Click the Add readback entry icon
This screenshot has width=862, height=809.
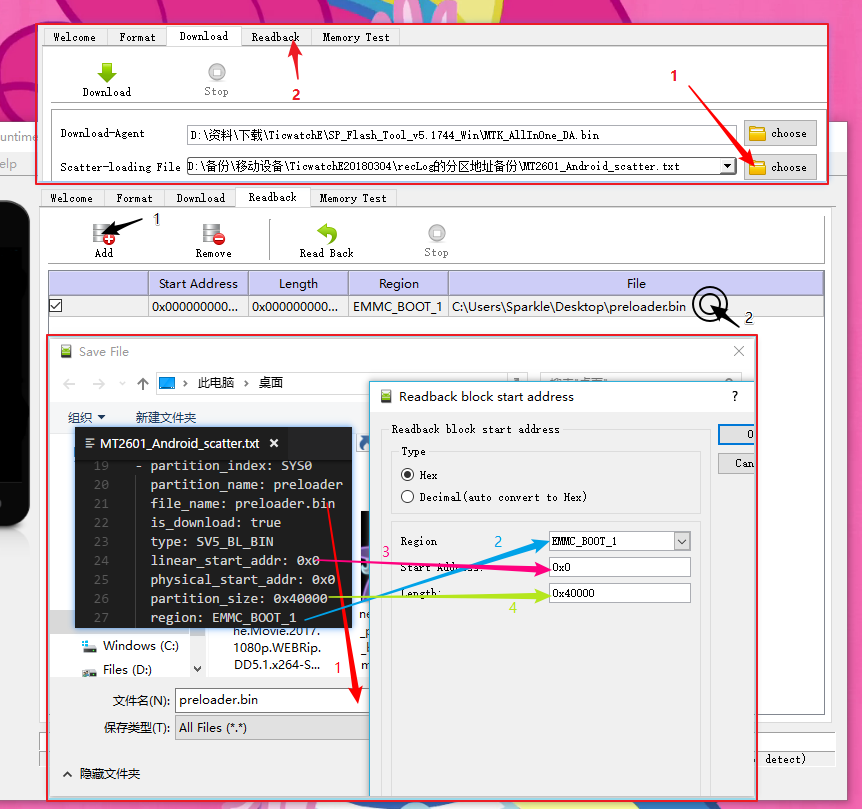click(x=103, y=234)
